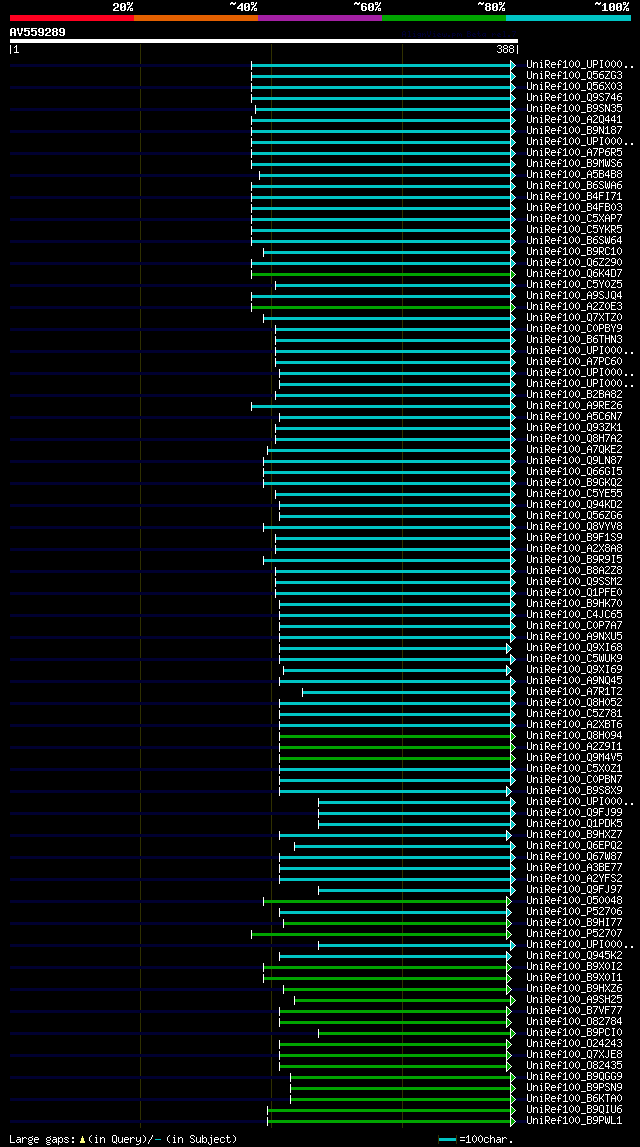
Task: Select hit label UniRef100_A7P6R5
Action: 574,152
